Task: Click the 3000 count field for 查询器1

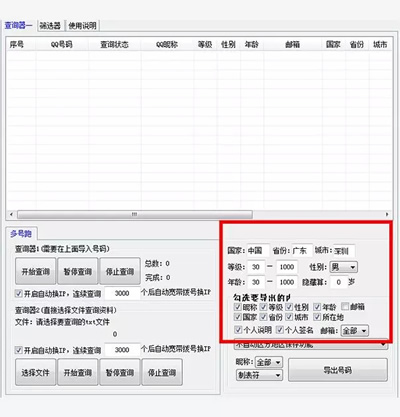Action: pos(122,293)
